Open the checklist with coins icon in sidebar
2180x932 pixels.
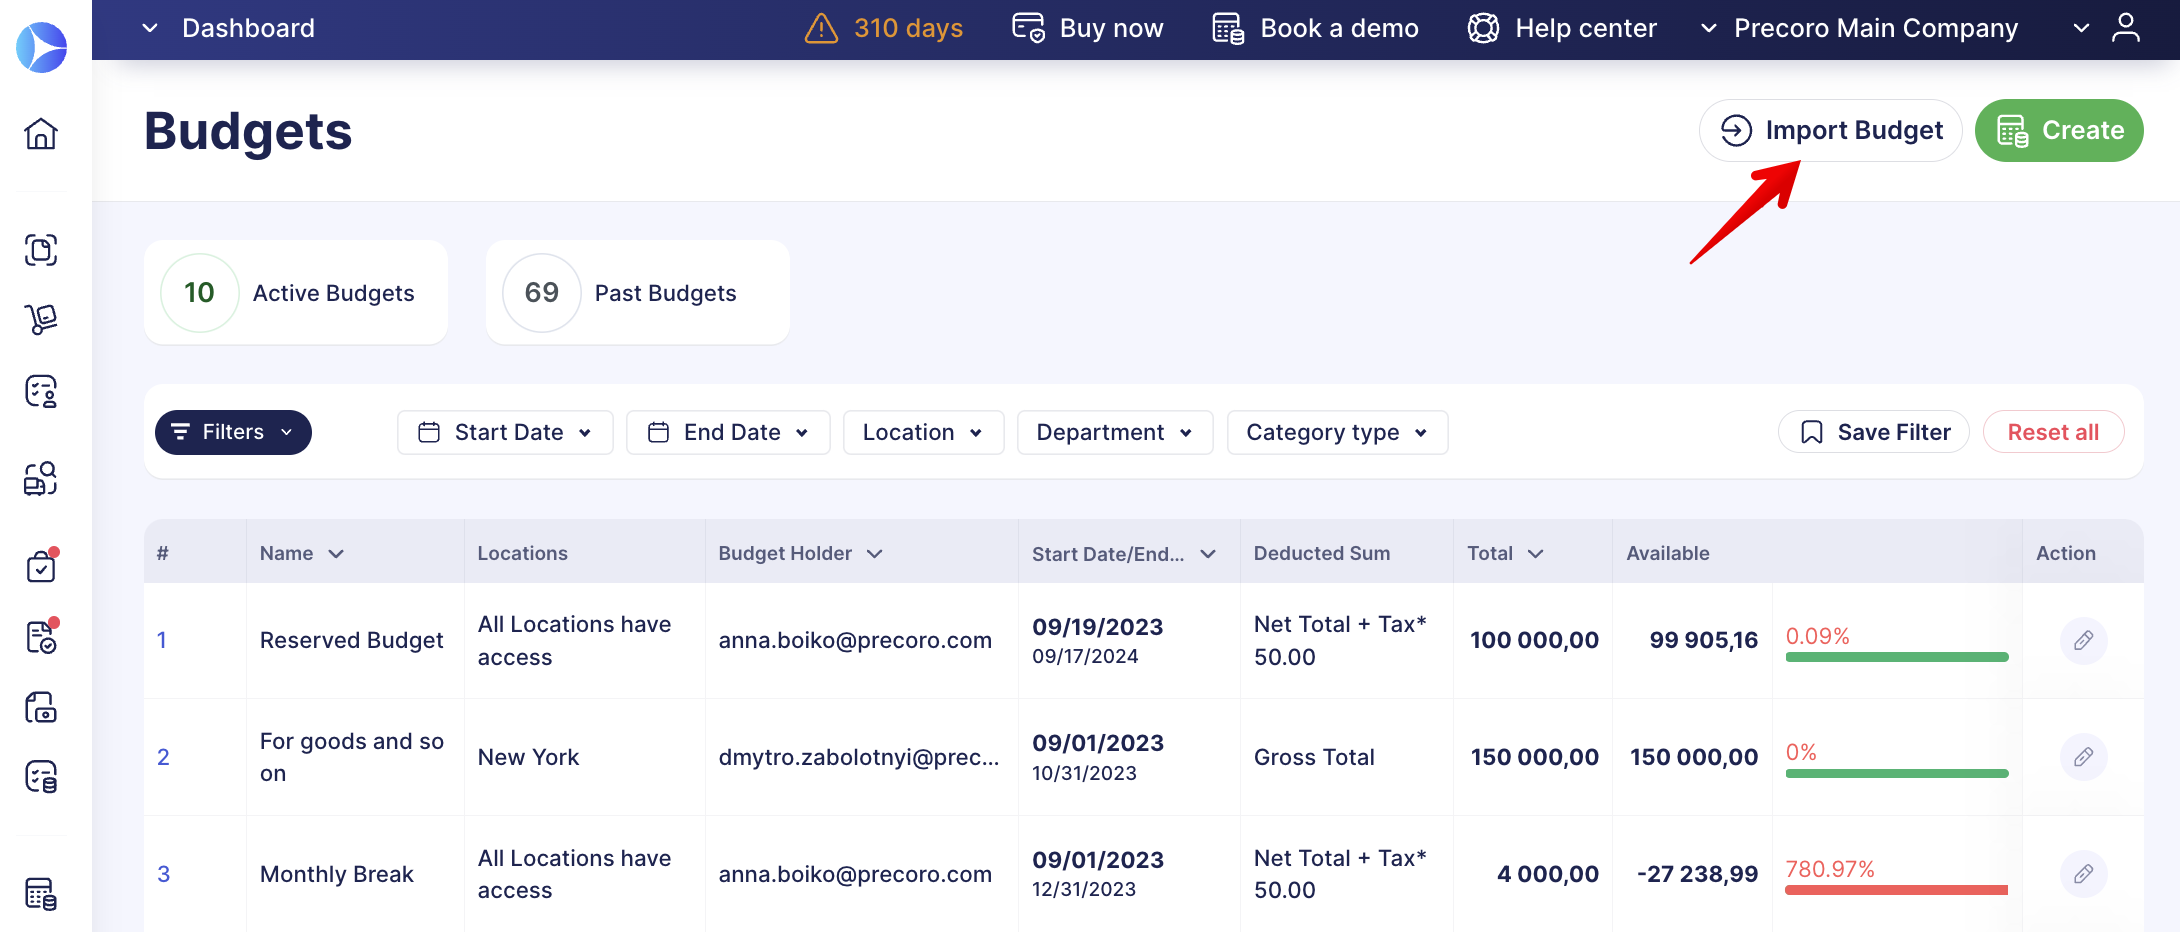tap(41, 777)
